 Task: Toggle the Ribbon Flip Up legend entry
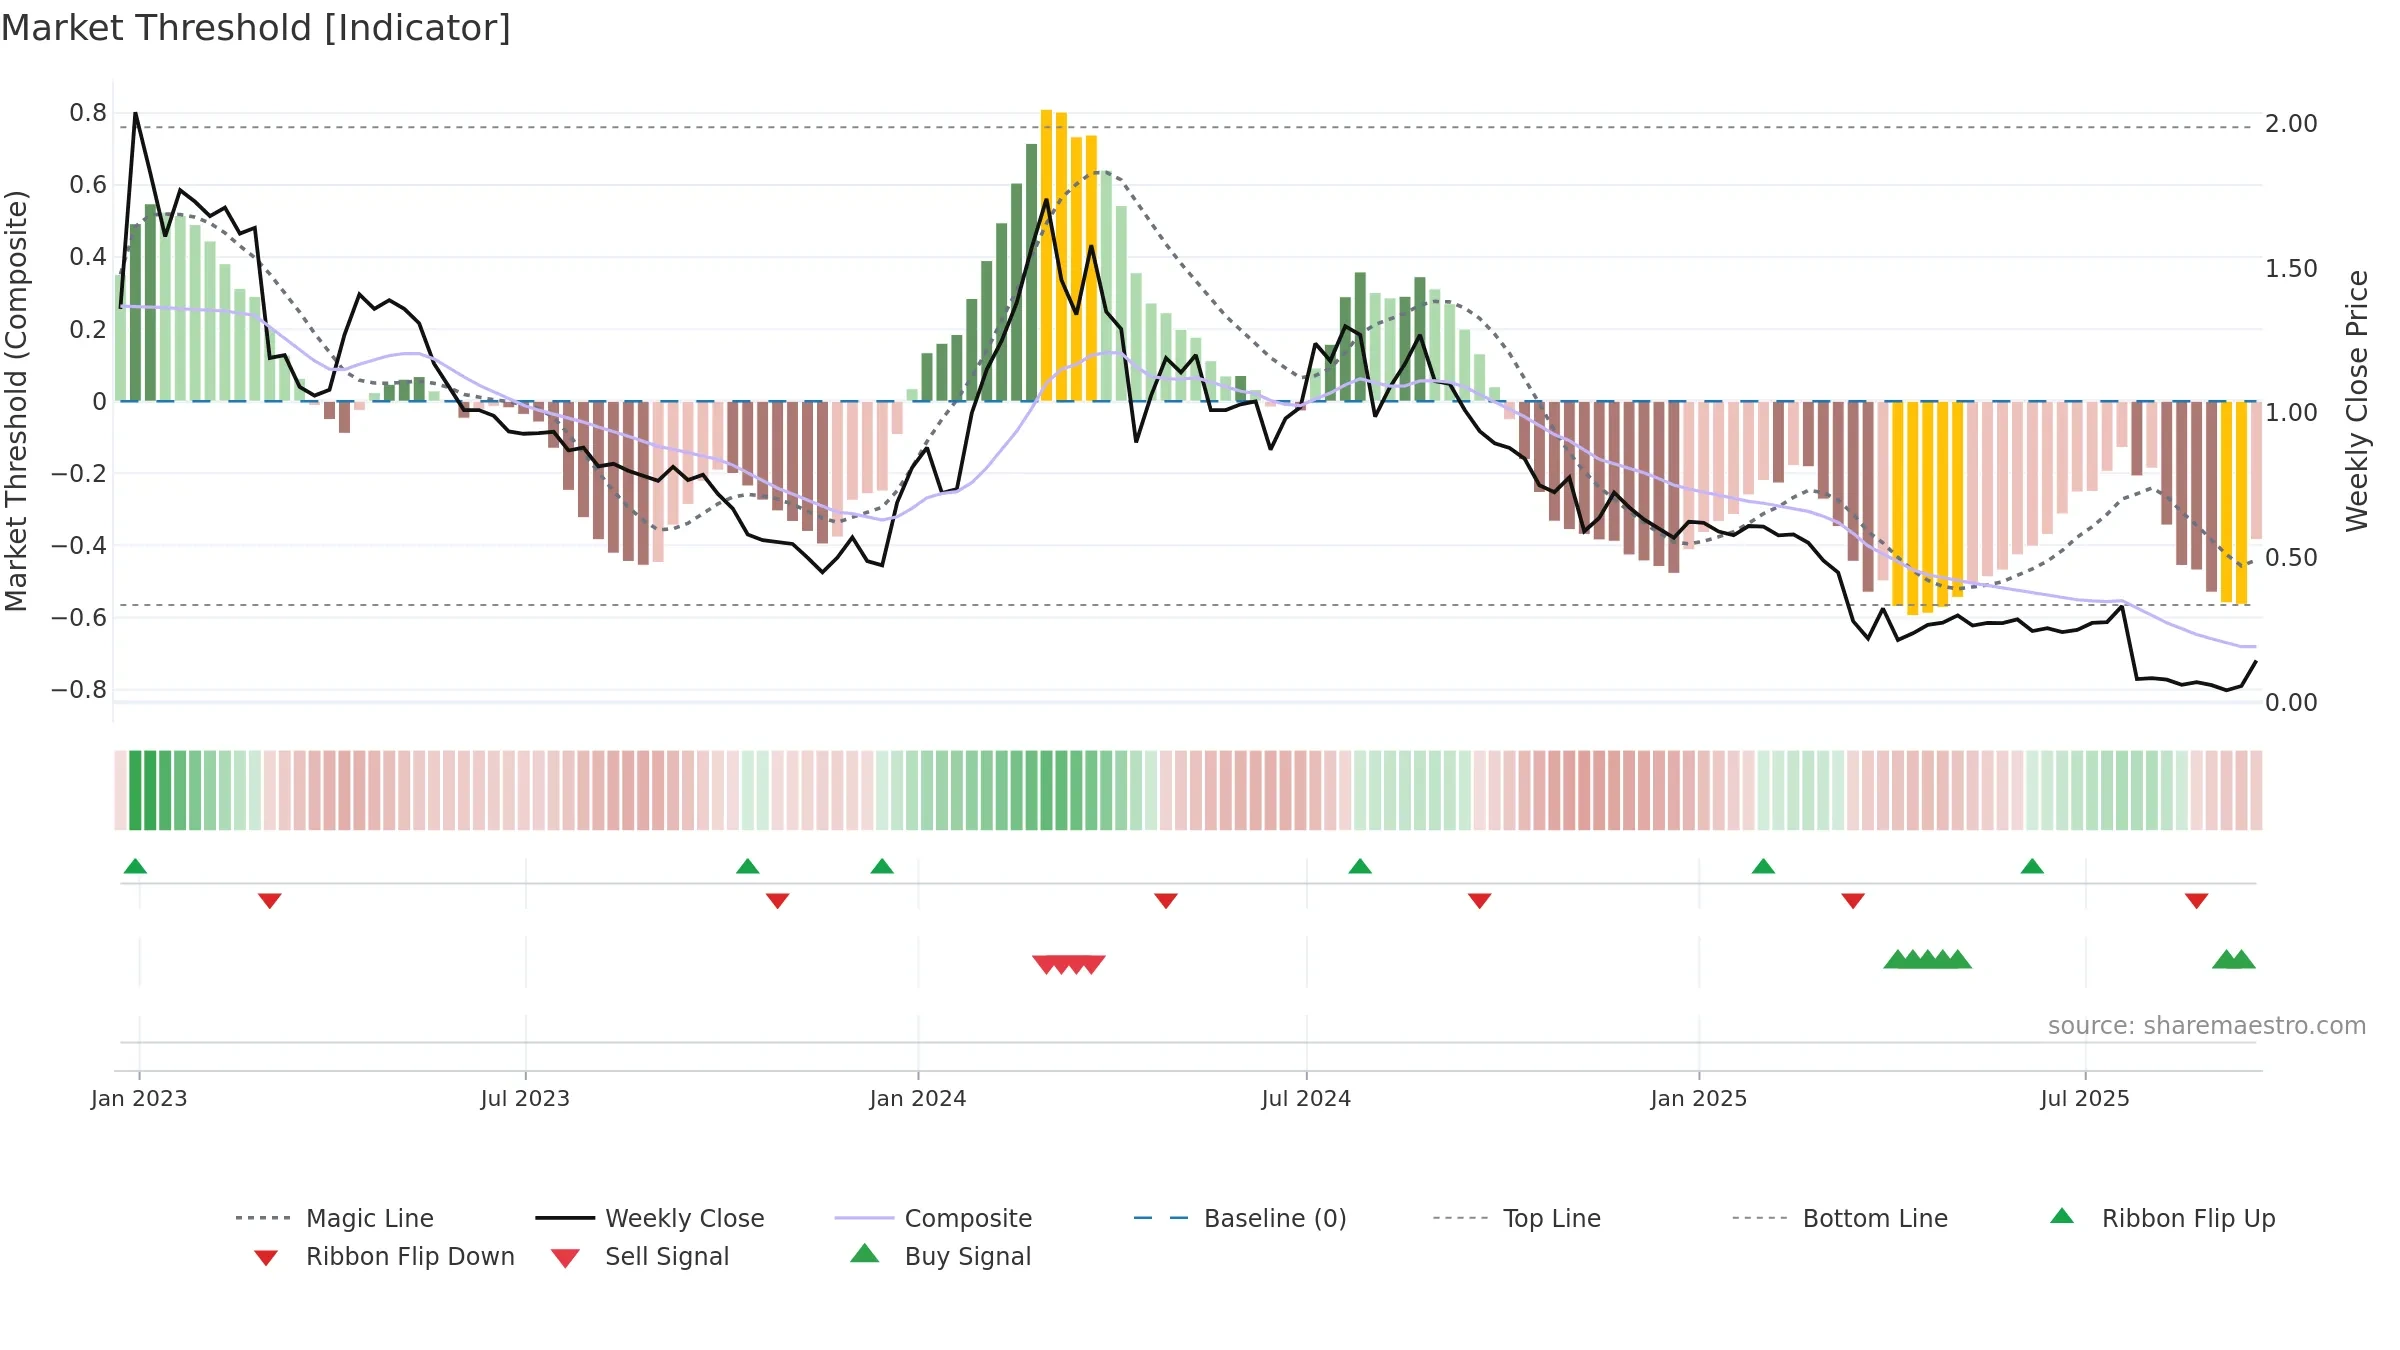(2162, 1218)
